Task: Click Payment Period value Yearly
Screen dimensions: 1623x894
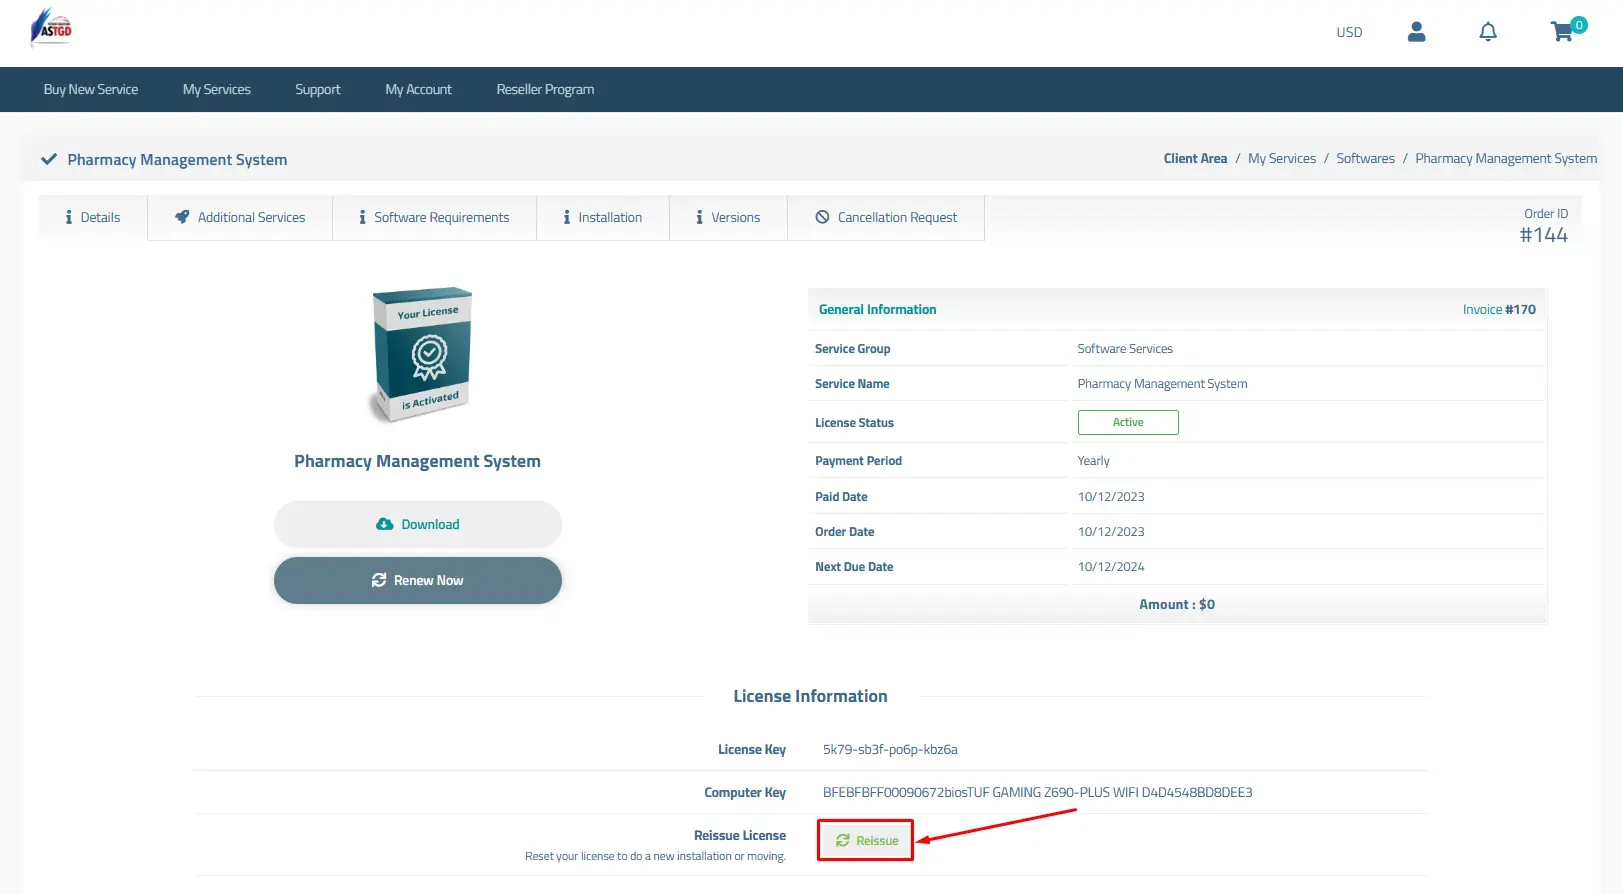Action: [x=1093, y=460]
